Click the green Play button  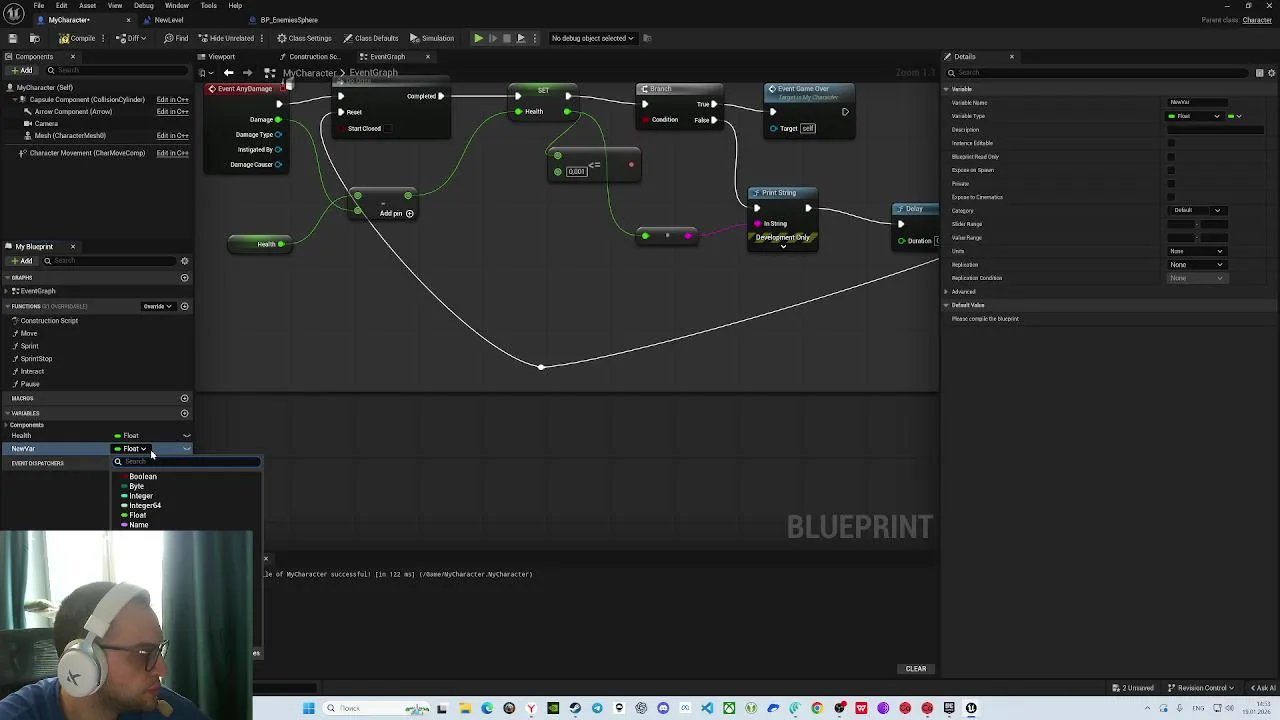[x=478, y=38]
